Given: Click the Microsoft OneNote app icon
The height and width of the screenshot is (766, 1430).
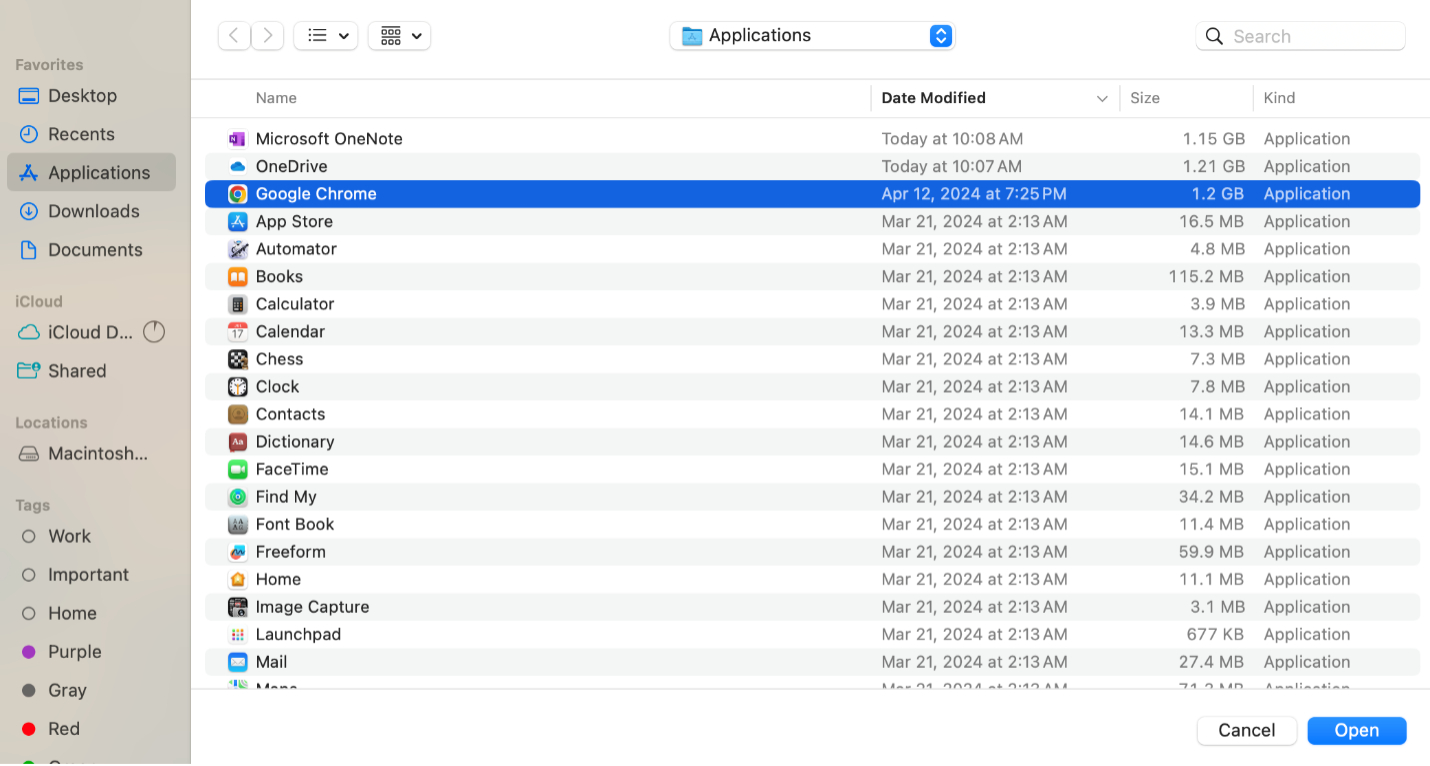Looking at the screenshot, I should coord(237,139).
